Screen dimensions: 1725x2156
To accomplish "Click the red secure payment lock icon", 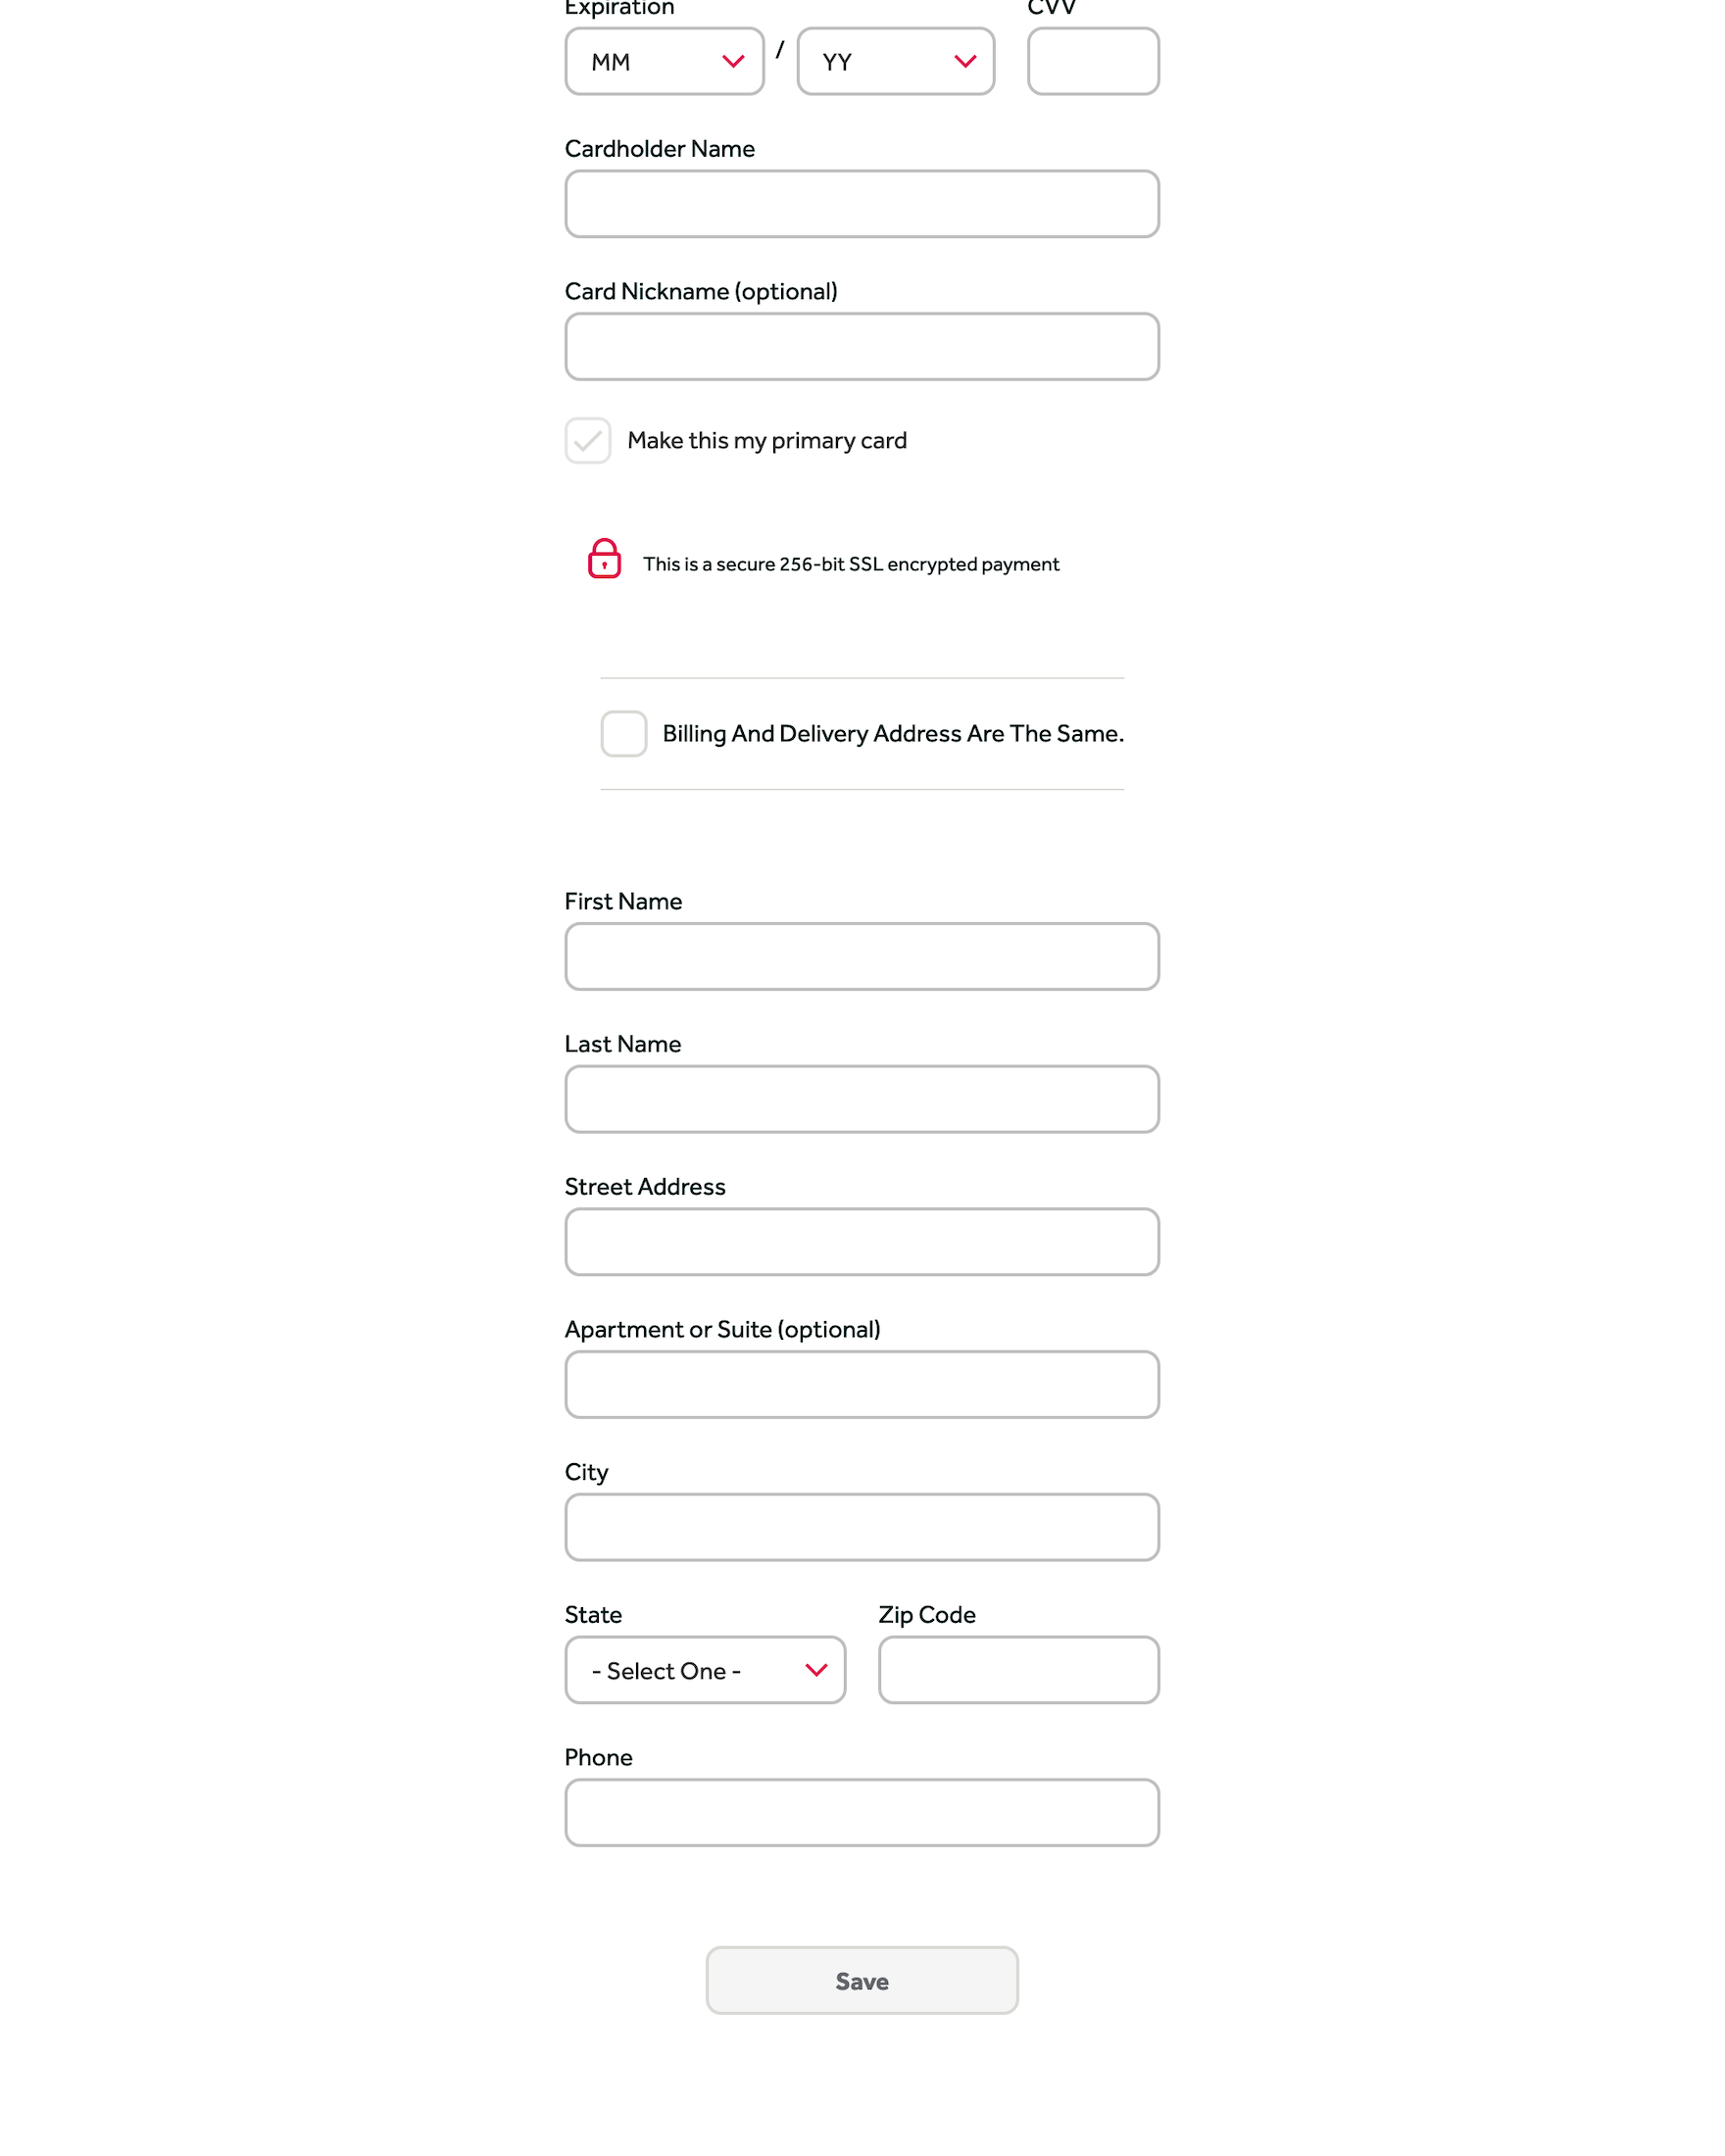I will pyautogui.click(x=604, y=559).
